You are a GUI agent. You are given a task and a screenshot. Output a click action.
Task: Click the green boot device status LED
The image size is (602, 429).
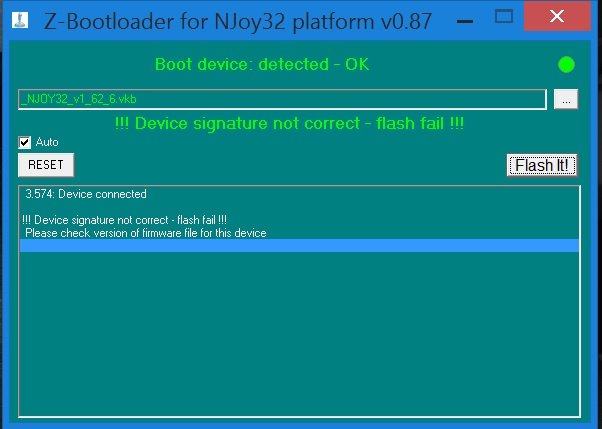[566, 65]
